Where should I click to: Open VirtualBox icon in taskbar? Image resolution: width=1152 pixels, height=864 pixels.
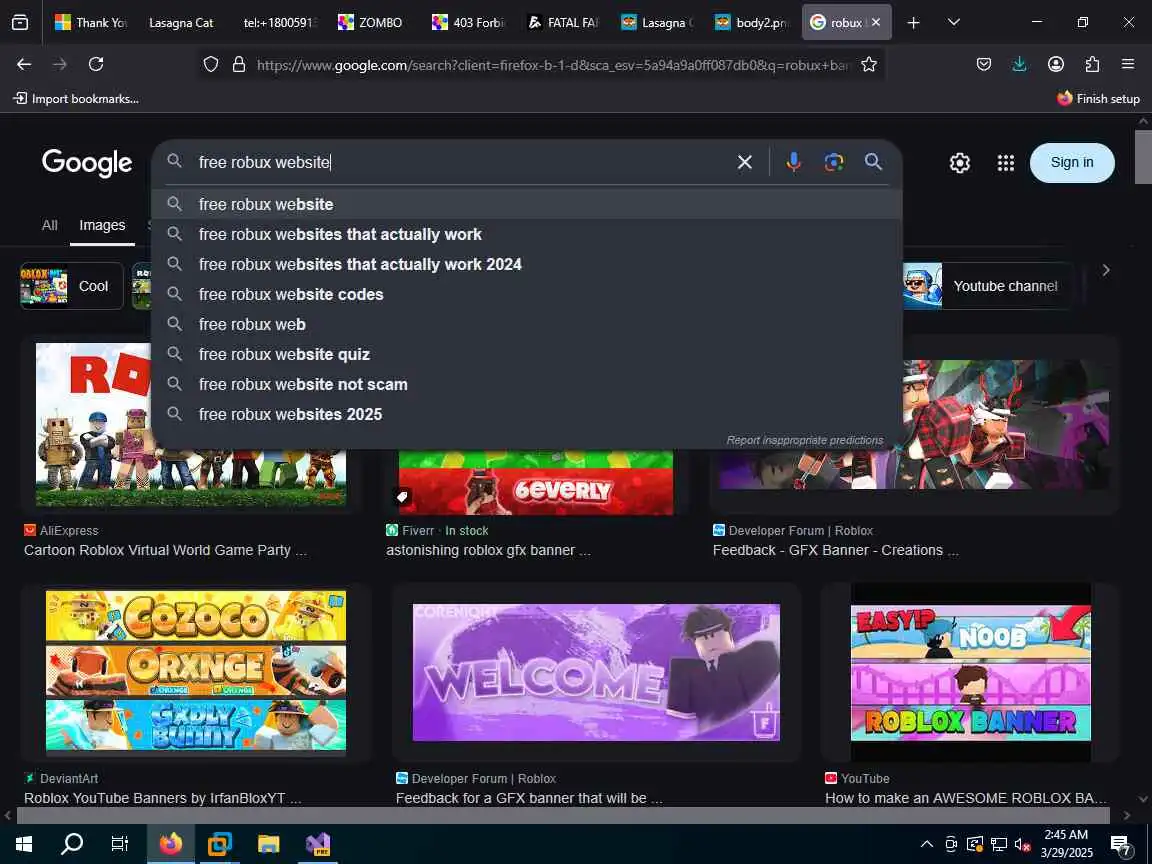click(x=219, y=844)
